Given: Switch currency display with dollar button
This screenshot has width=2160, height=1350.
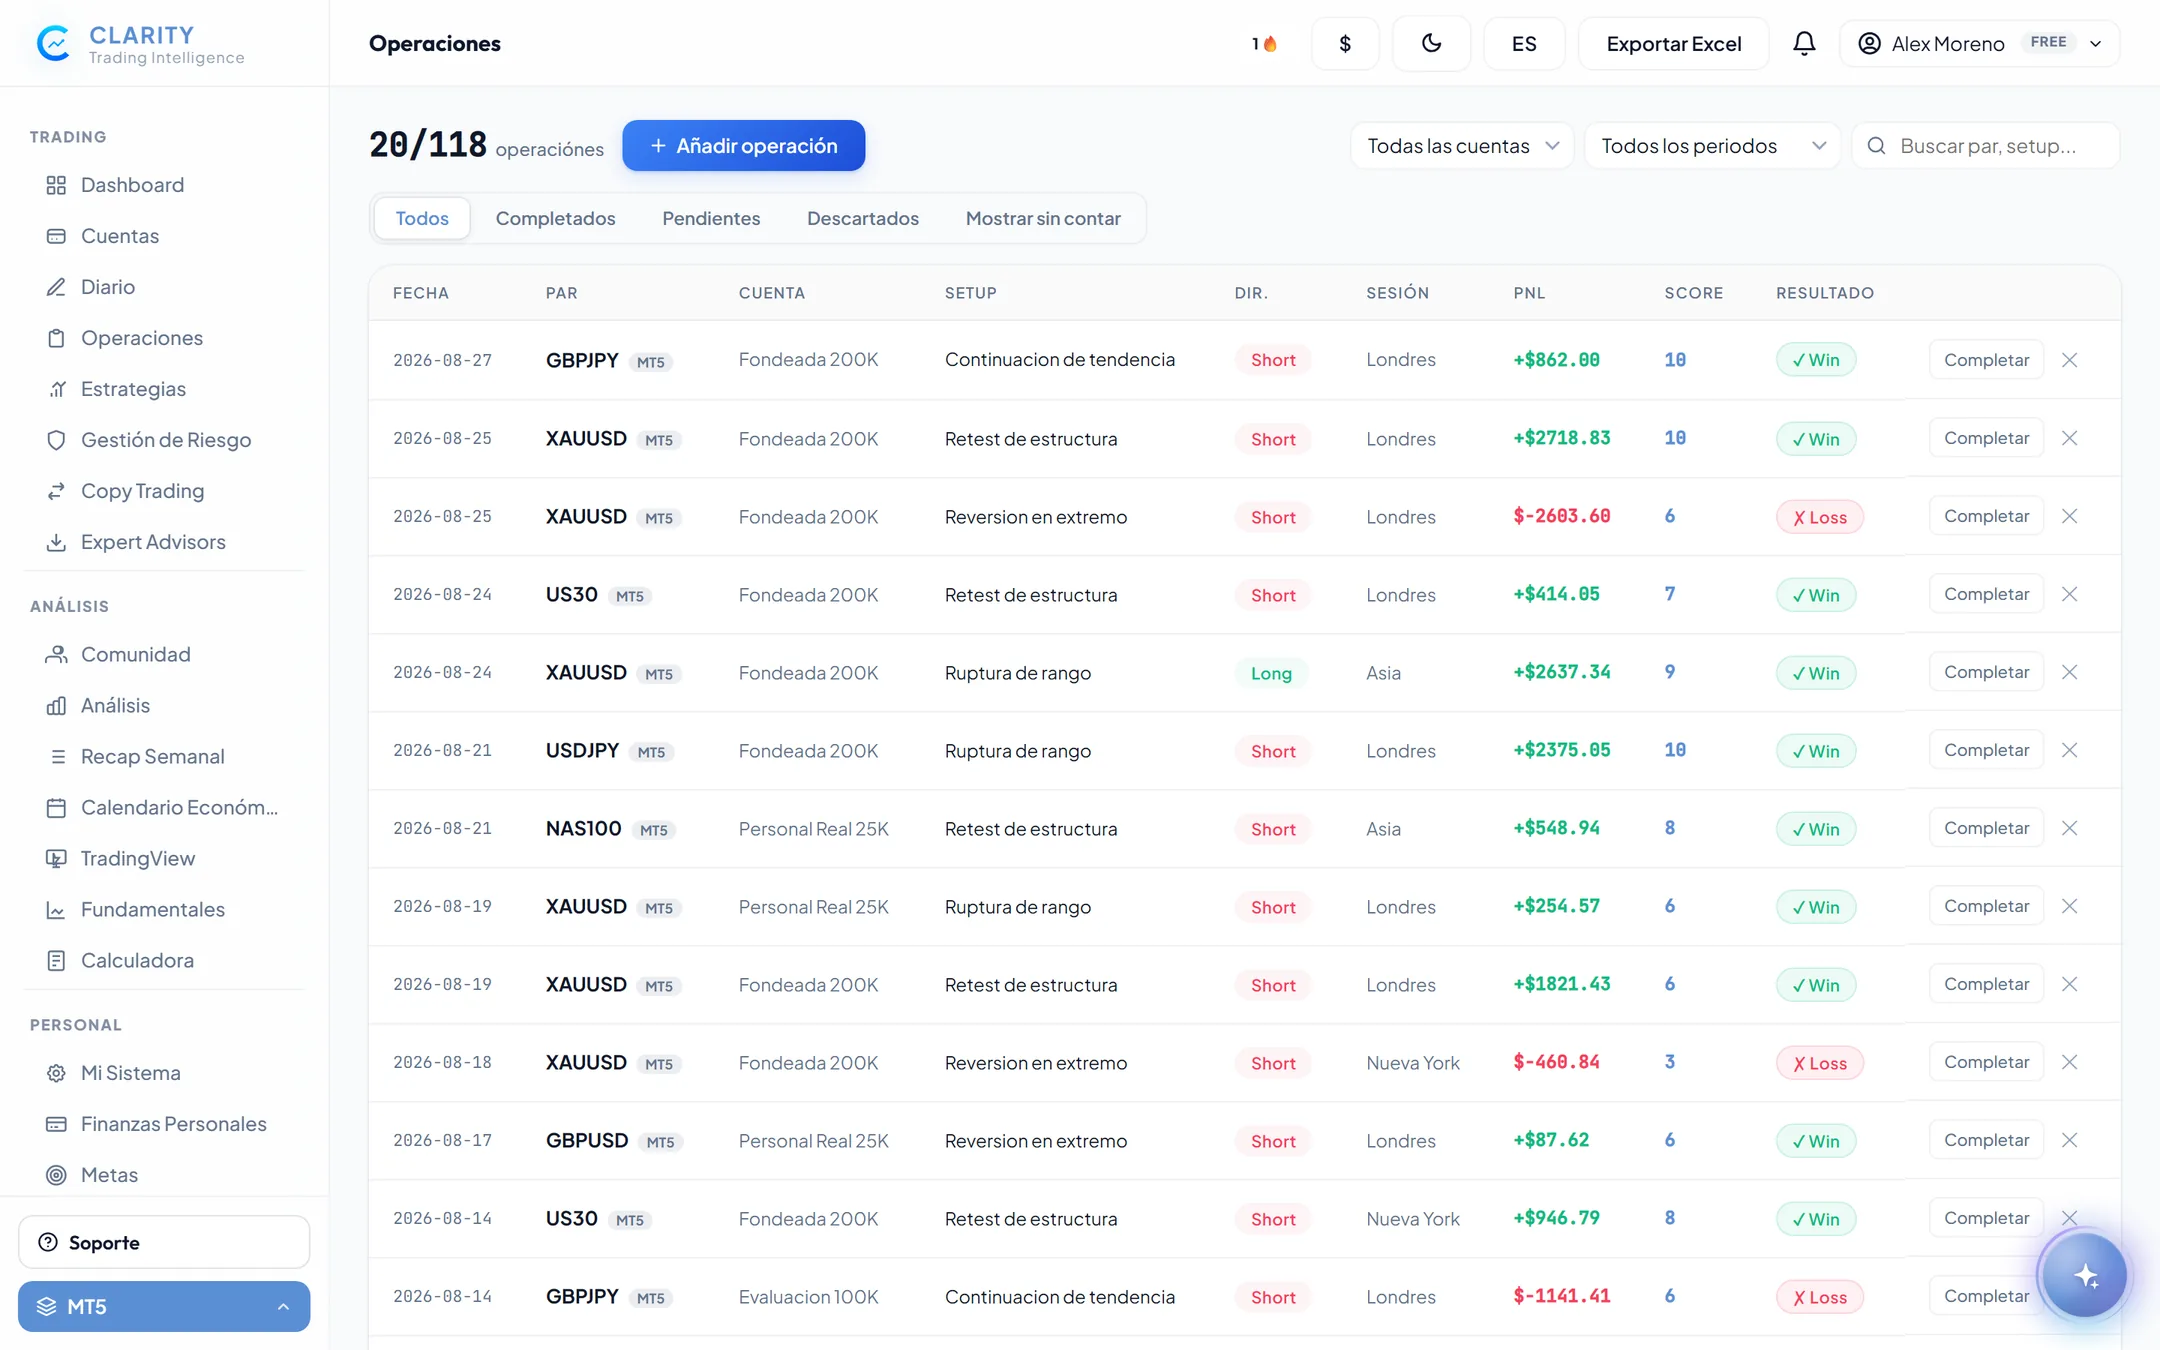Looking at the screenshot, I should [1345, 43].
